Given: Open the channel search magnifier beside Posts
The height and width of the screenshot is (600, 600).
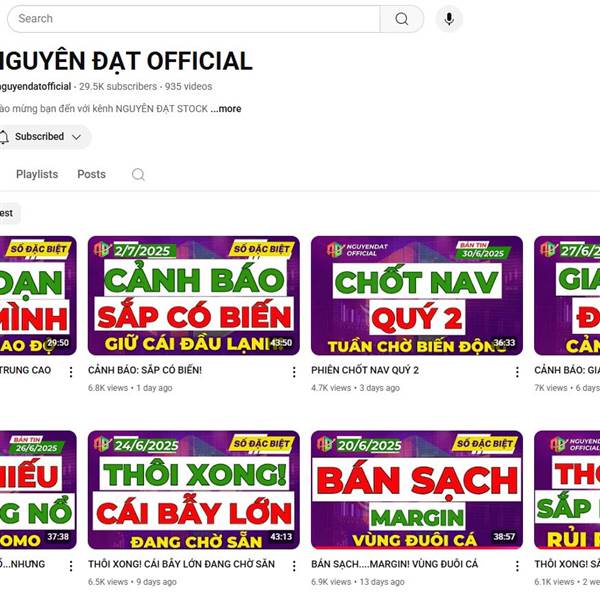Looking at the screenshot, I should tap(138, 174).
